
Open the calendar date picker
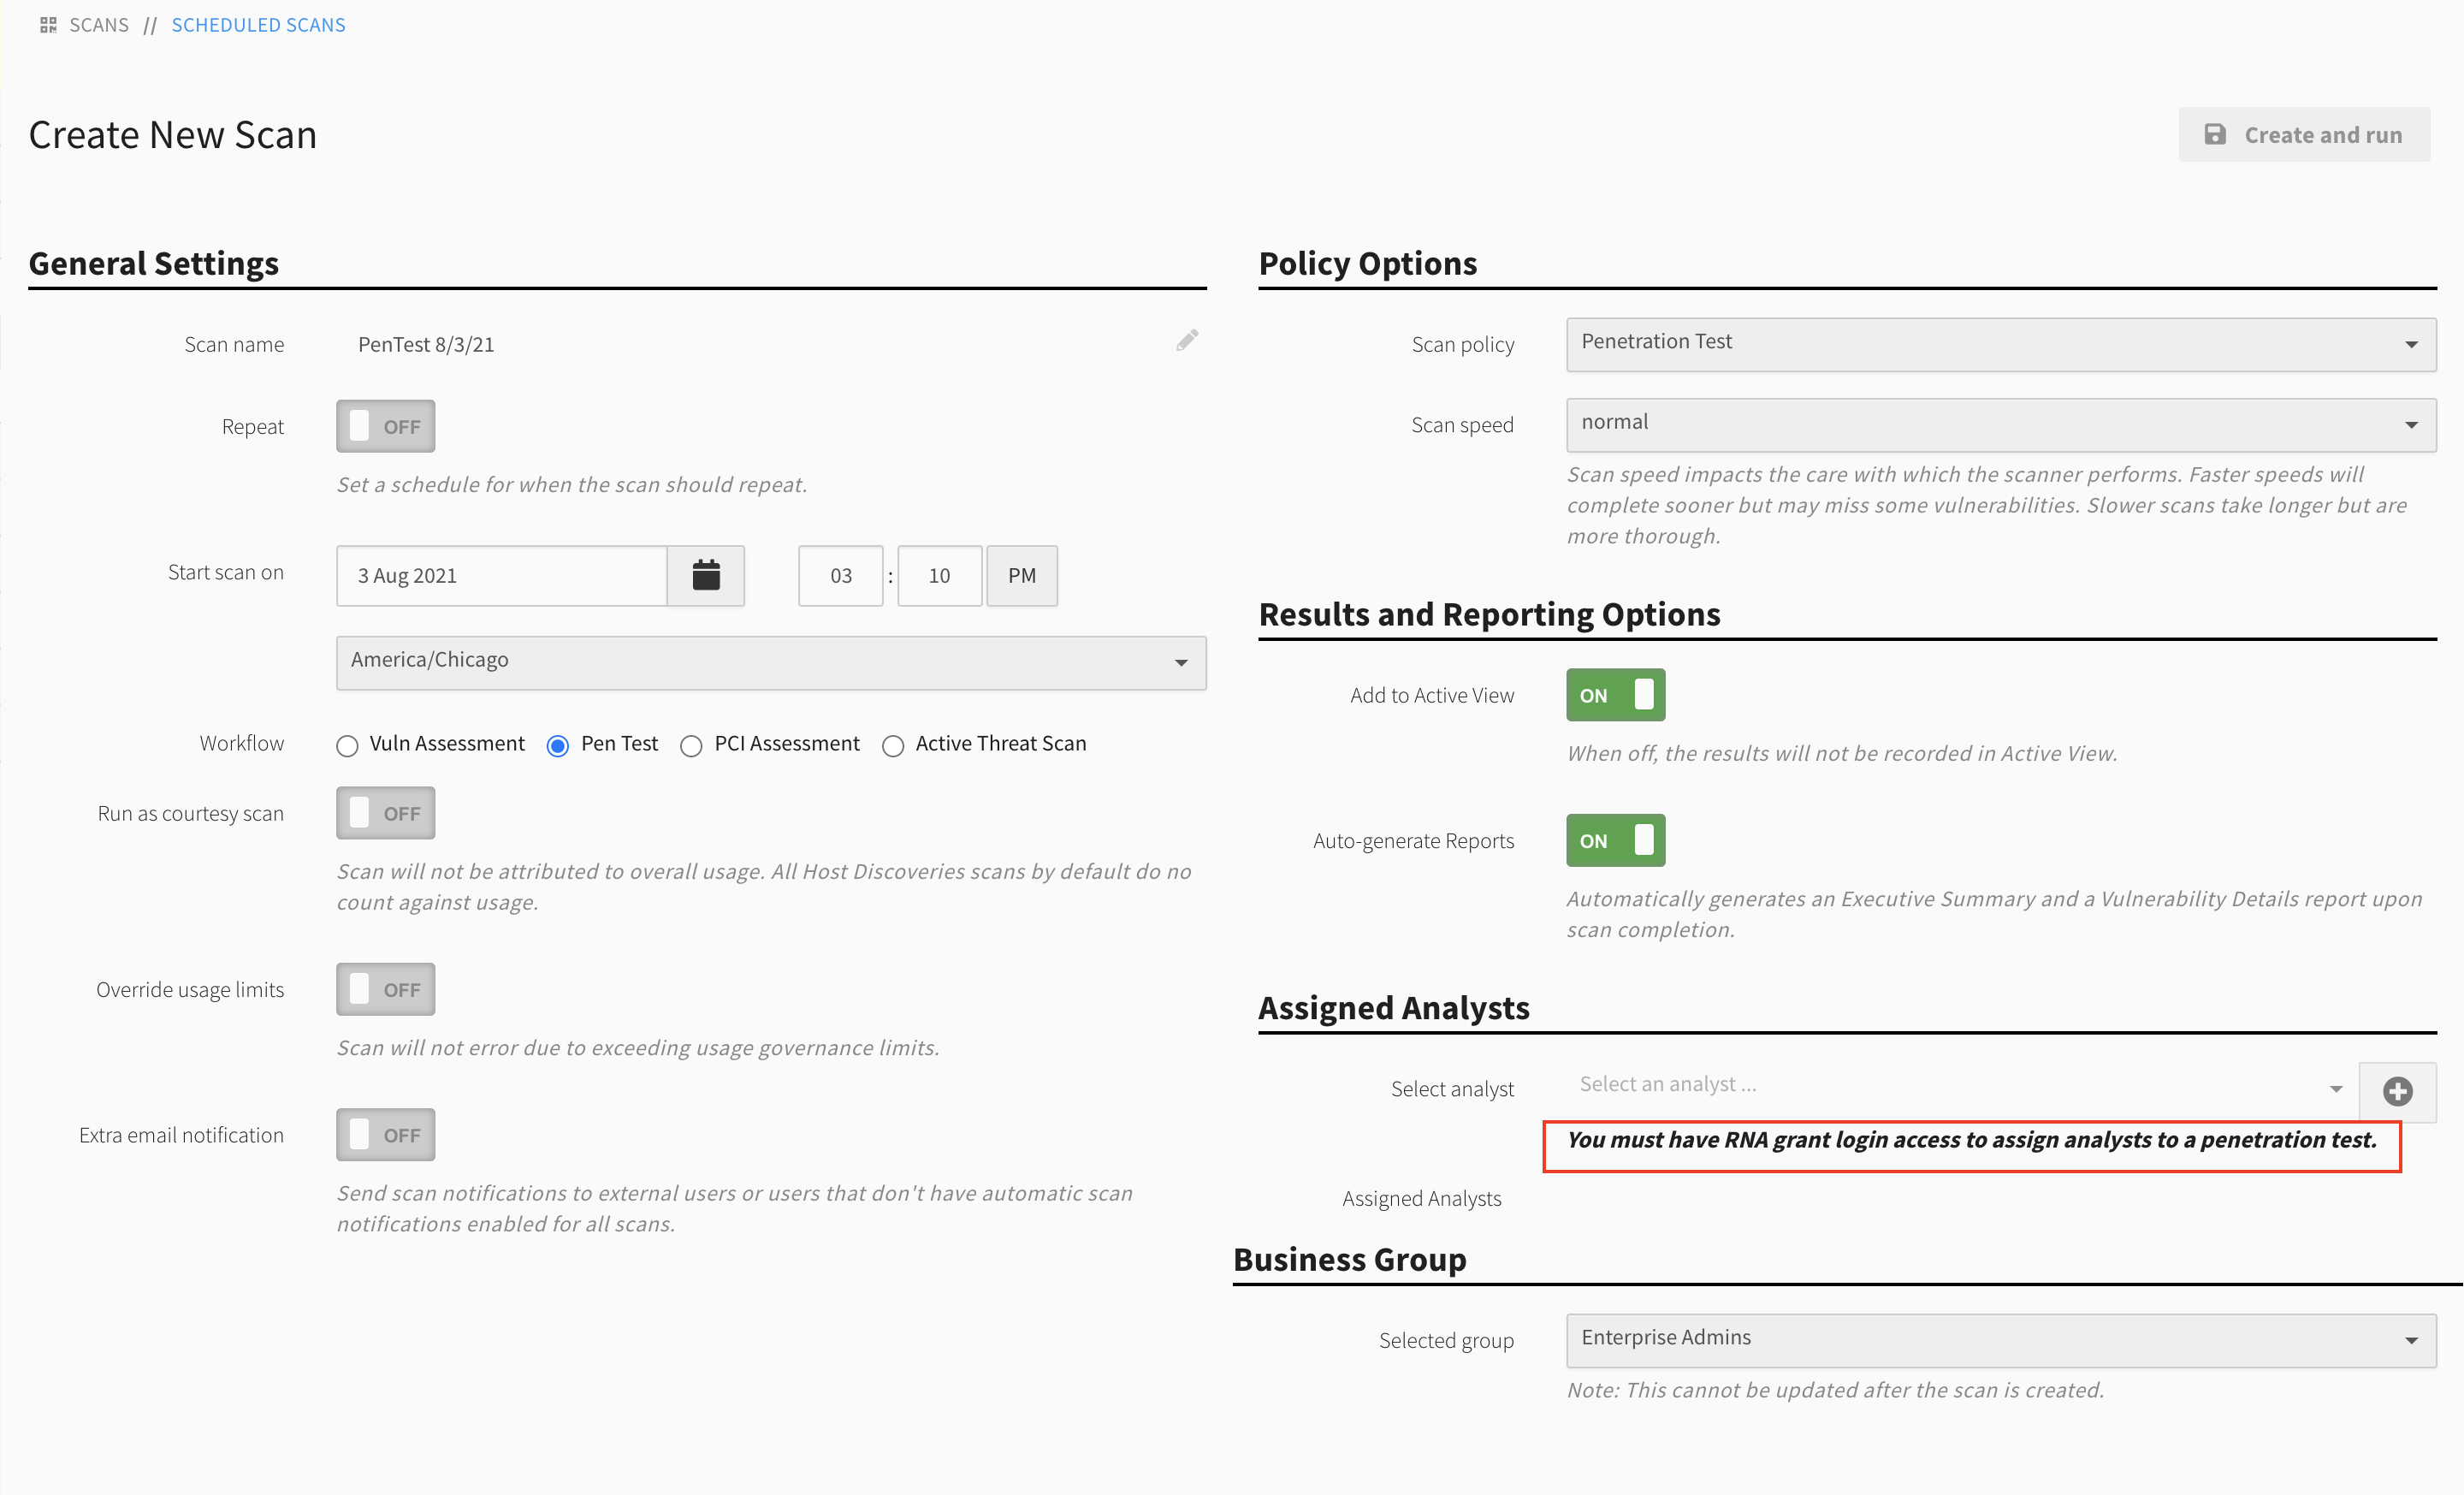(706, 575)
